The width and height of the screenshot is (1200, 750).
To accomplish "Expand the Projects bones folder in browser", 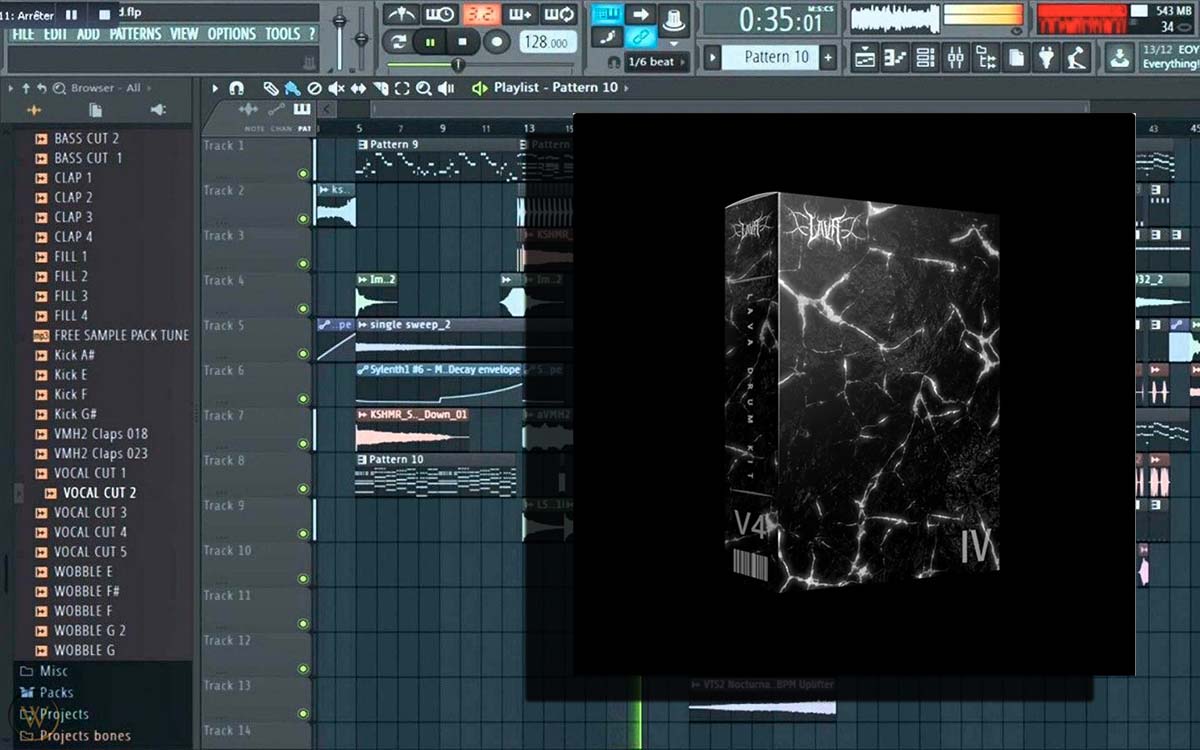I will [x=74, y=736].
